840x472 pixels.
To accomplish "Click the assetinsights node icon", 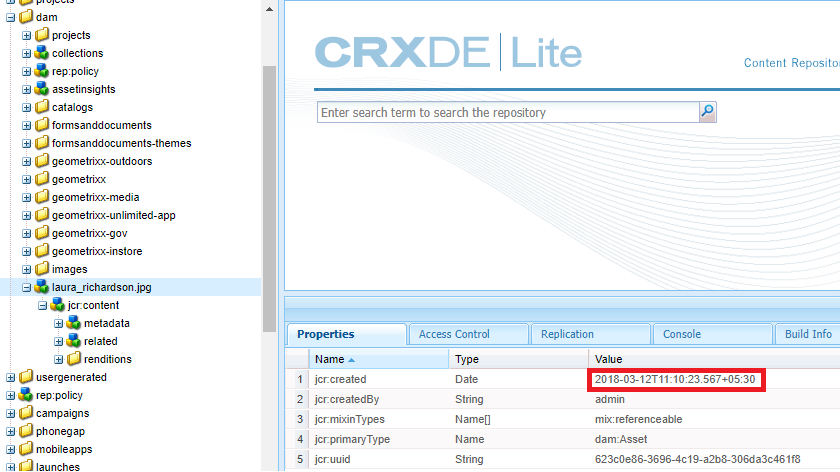I will tap(42, 89).
